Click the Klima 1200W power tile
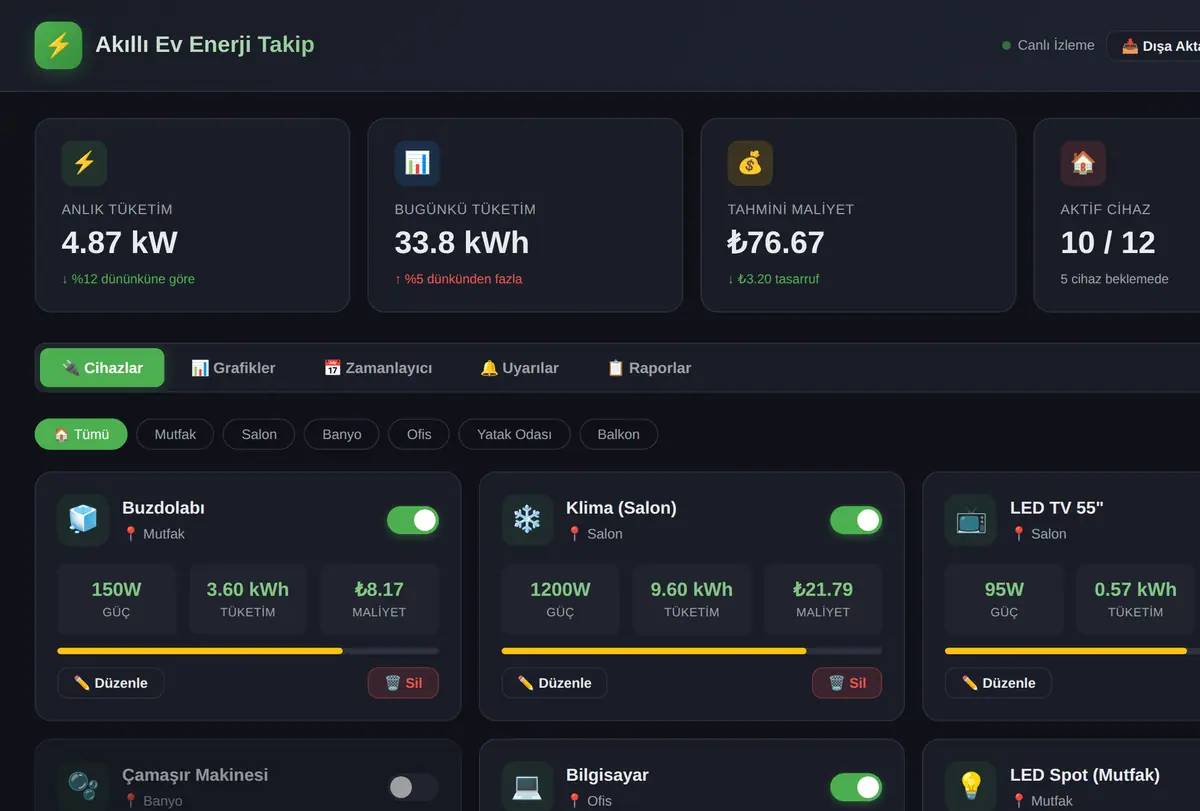1200x811 pixels. tap(560, 599)
